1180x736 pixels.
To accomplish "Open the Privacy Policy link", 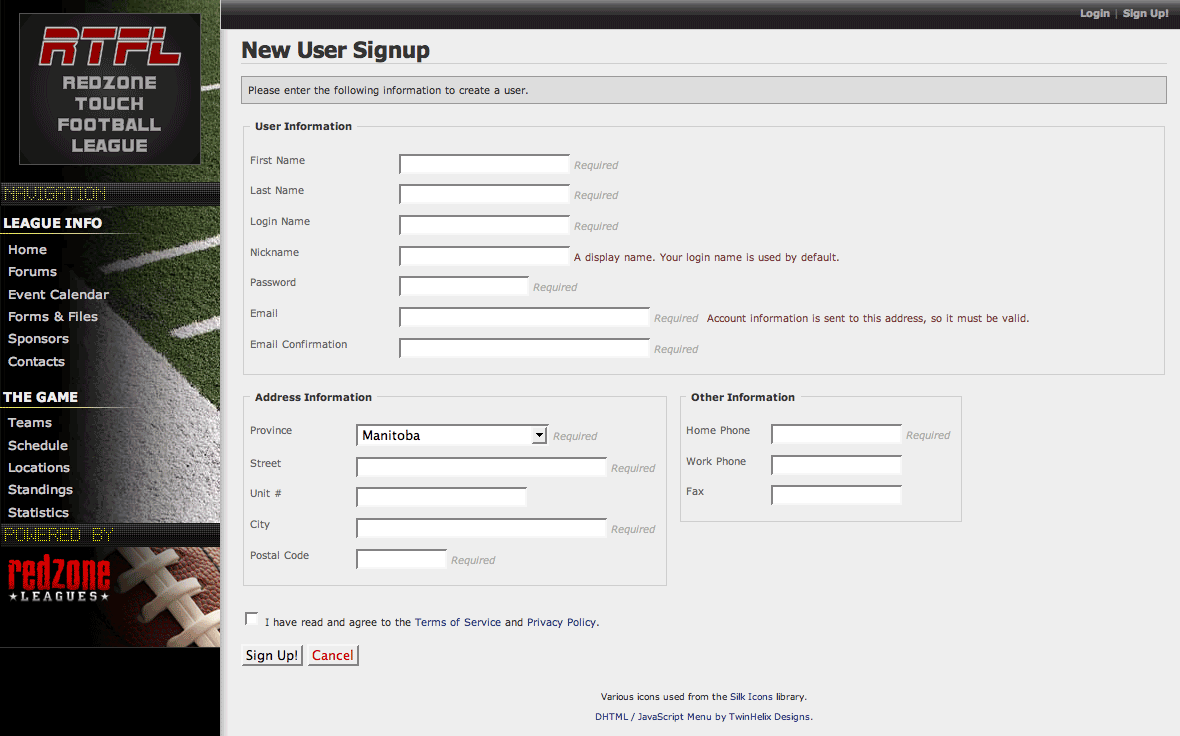I will click(561, 622).
